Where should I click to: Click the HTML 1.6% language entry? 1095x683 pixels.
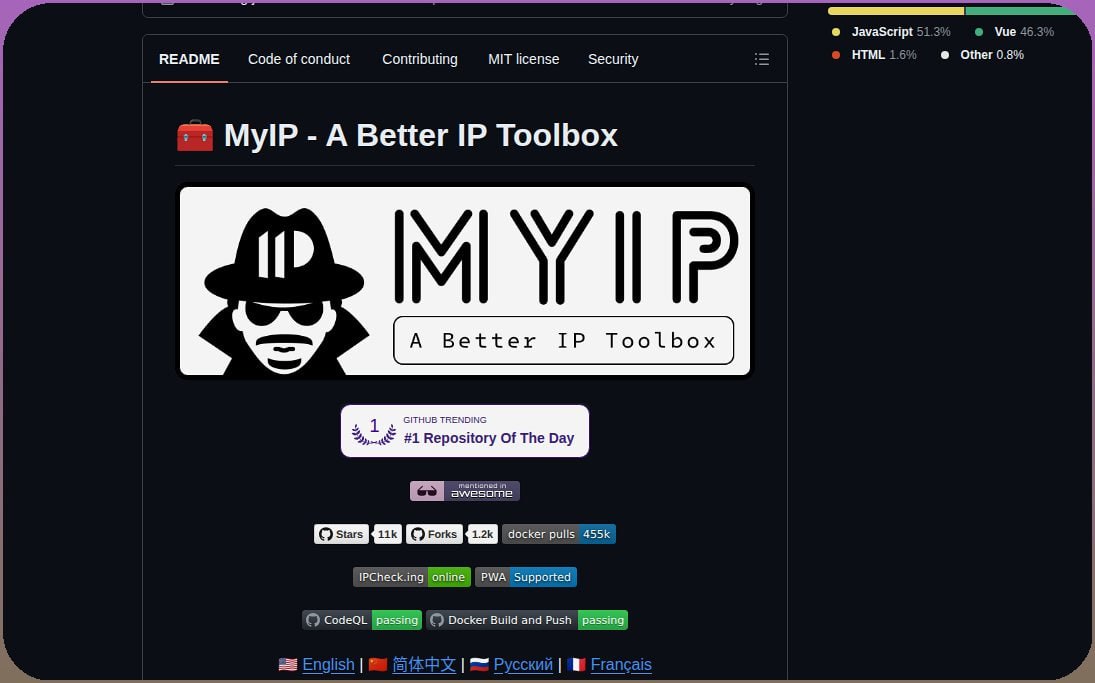coord(874,55)
